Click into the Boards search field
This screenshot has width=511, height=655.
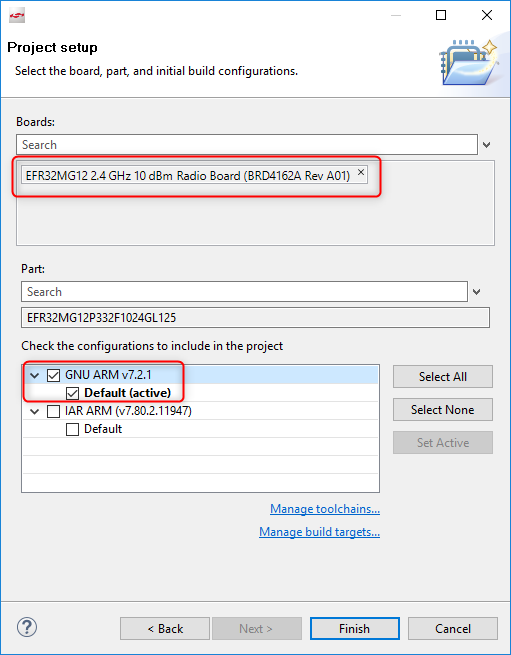coord(247,145)
